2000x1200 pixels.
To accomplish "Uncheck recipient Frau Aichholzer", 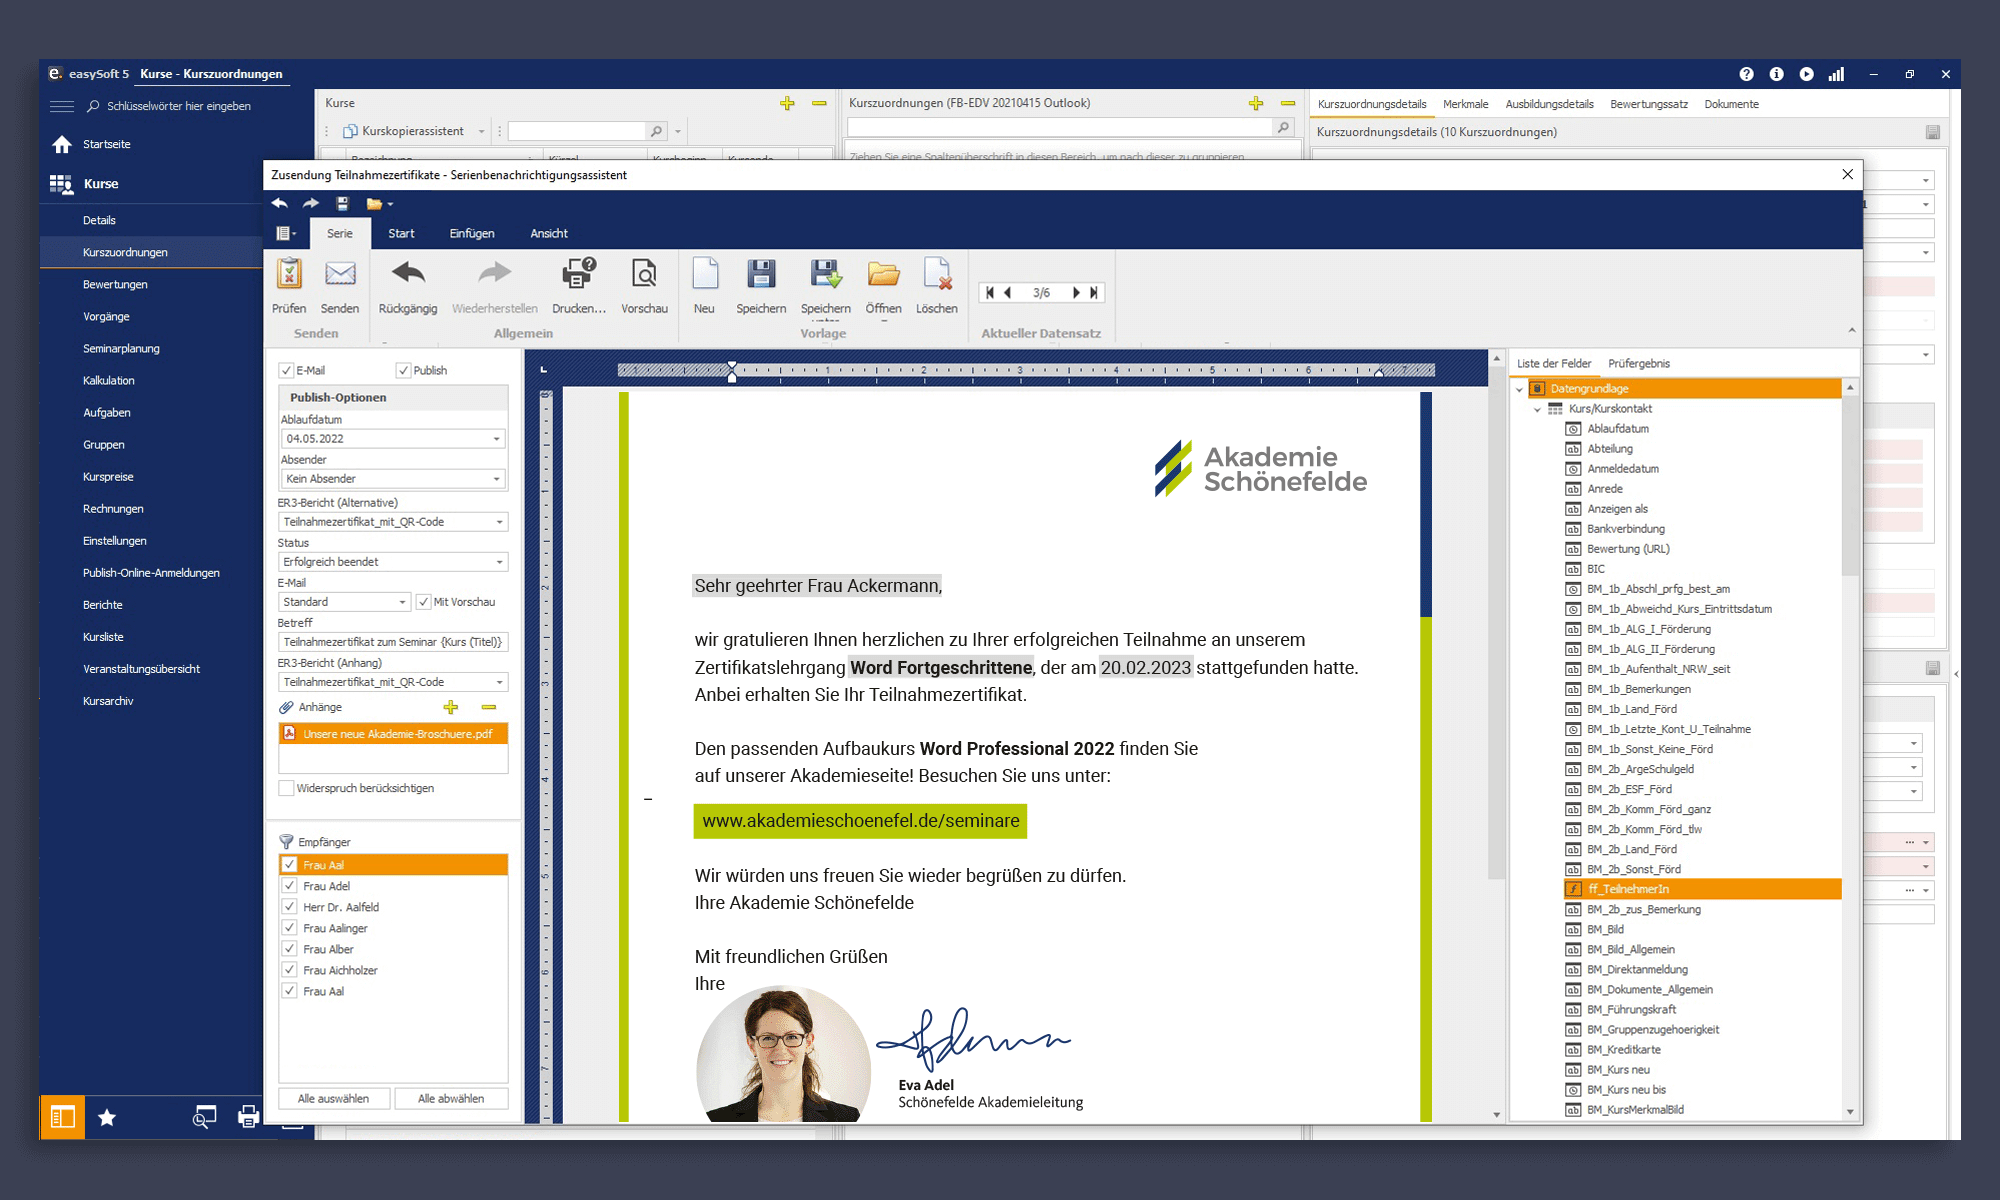I will (290, 970).
